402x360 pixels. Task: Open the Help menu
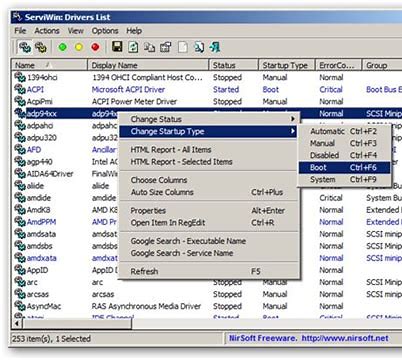pos(134,31)
